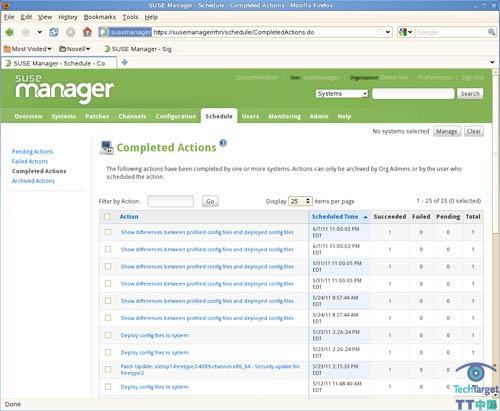500x411 pixels.
Task: Check the box for the Patch Update freetype2 action
Action: [x=108, y=369]
